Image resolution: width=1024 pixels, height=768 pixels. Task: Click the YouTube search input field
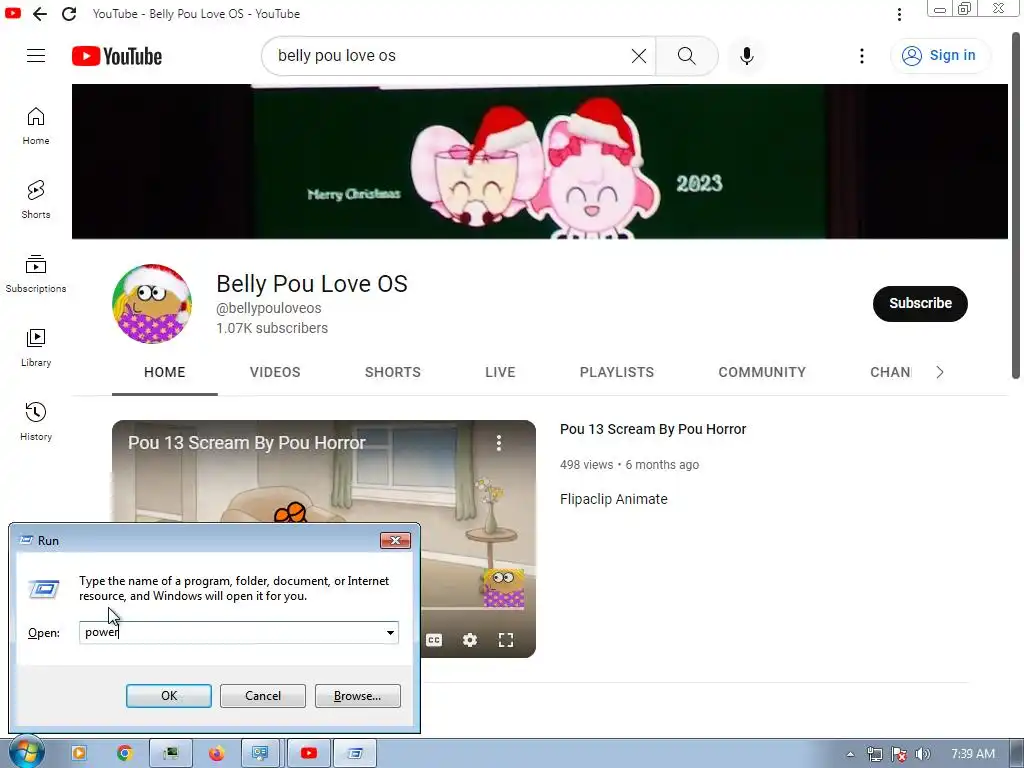pos(451,56)
